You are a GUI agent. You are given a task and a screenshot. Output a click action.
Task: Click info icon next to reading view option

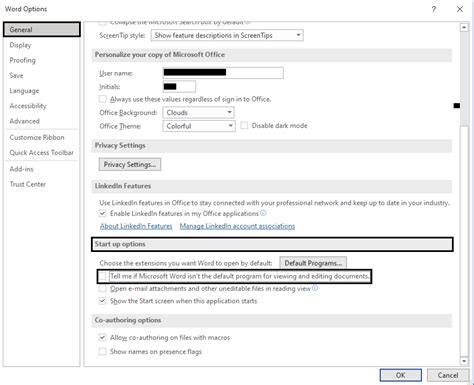314,288
